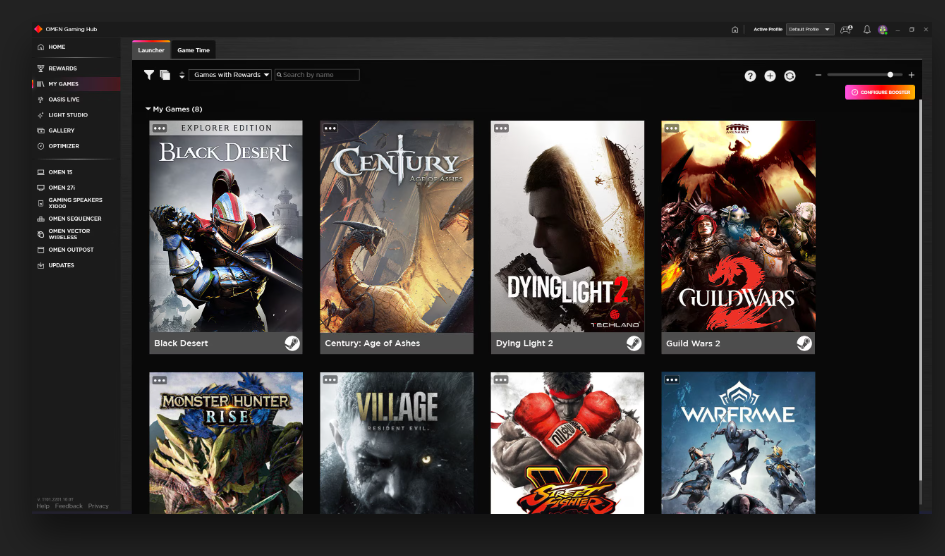Viewport: 945px width, 556px height.
Task: Switch to the Game Time tab
Action: click(x=193, y=50)
